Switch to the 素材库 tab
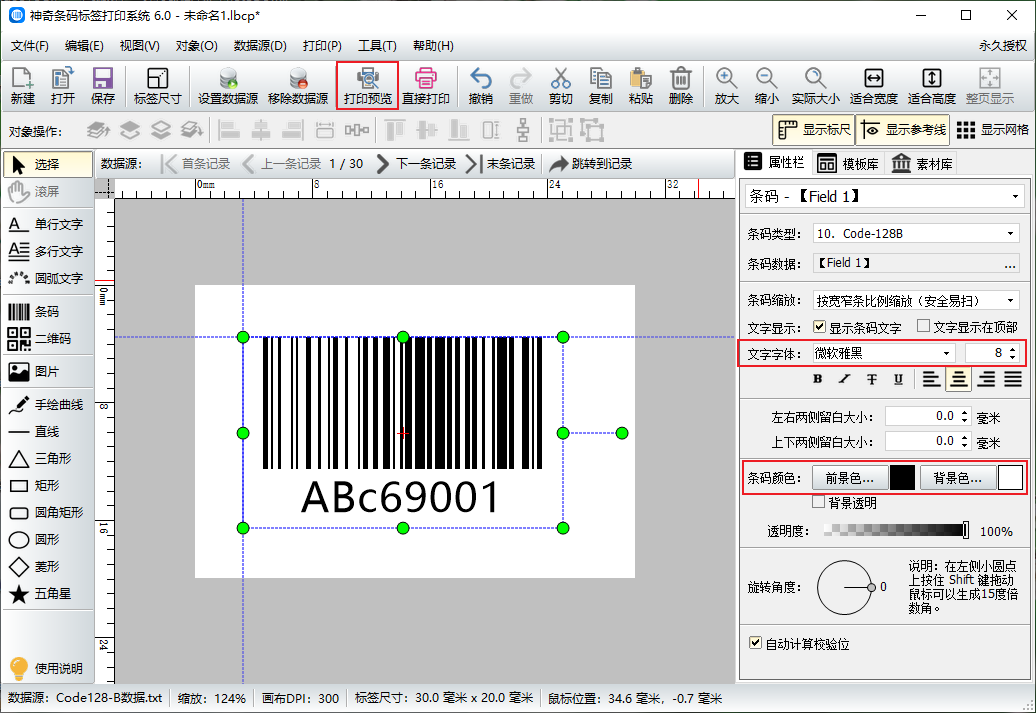The width and height of the screenshot is (1036, 713). pyautogui.click(x=923, y=164)
